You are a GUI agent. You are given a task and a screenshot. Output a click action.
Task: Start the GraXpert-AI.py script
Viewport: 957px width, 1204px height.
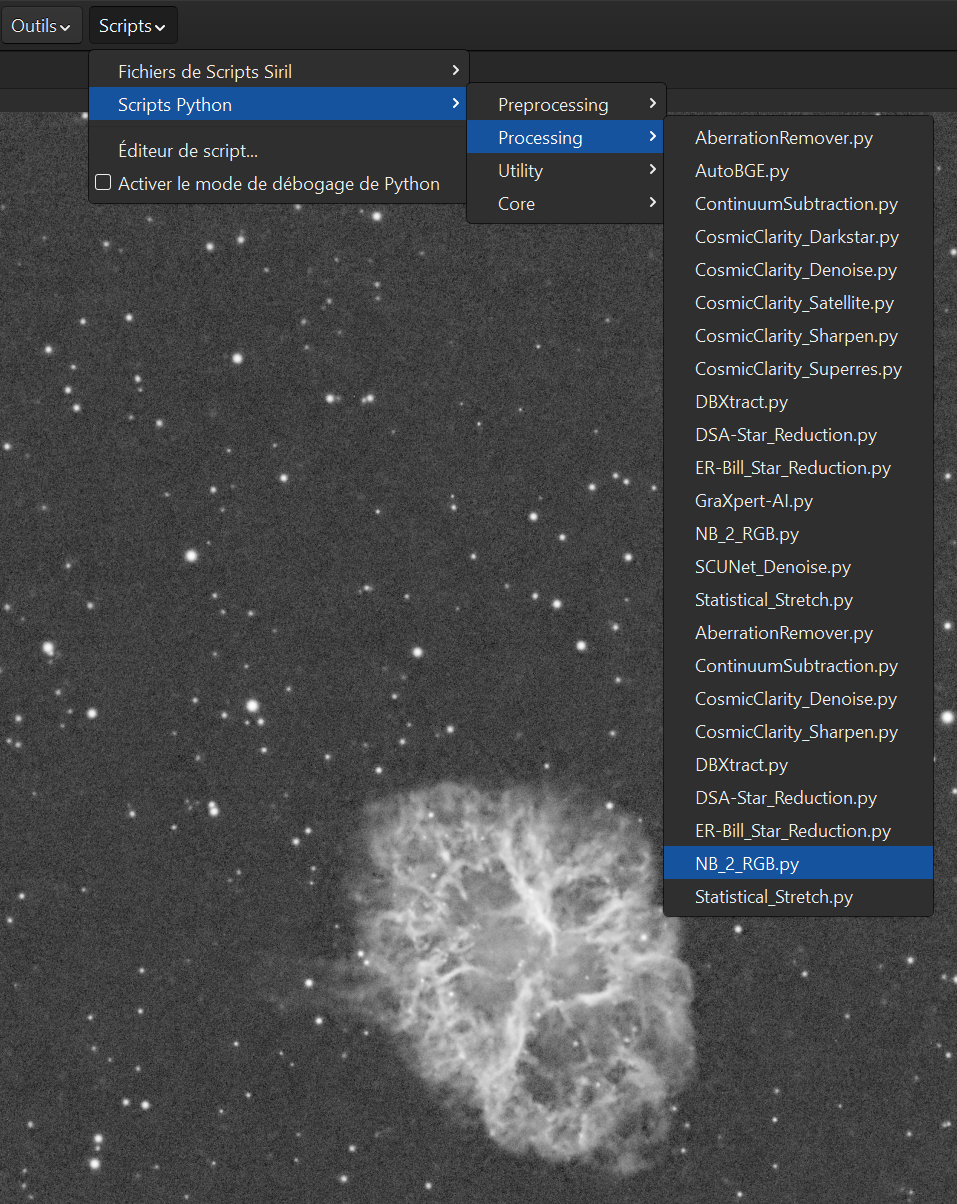coord(798,501)
